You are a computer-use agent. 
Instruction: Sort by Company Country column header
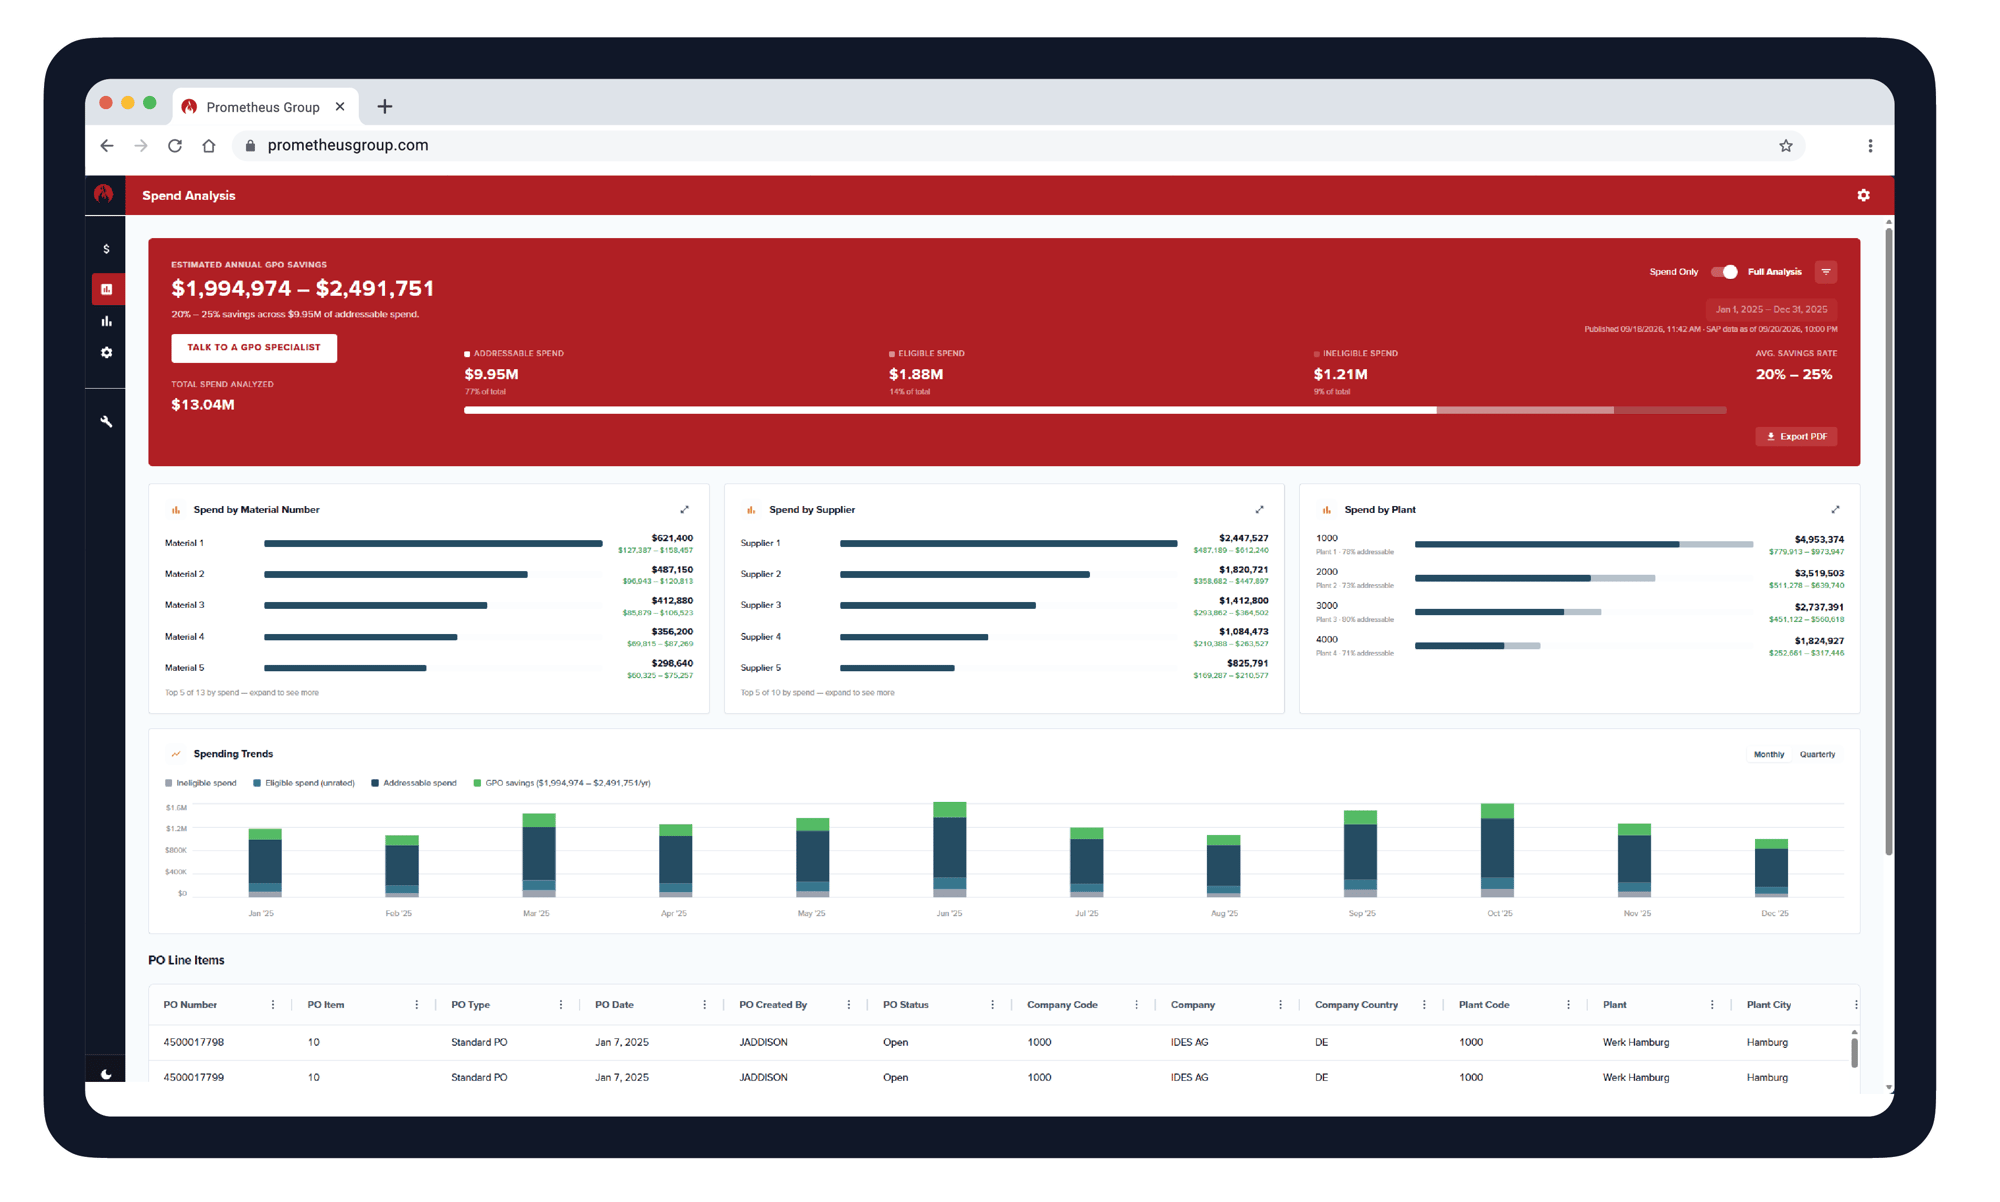1356,1005
